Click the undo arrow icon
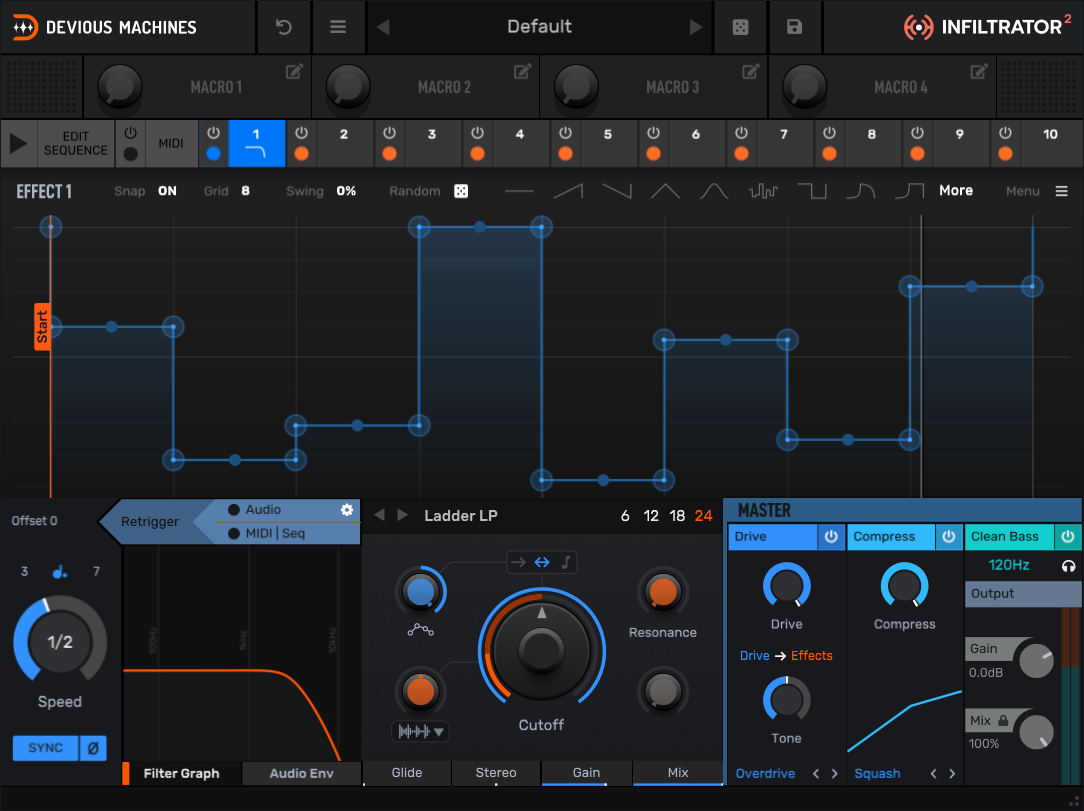The height and width of the screenshot is (811, 1084). 284,27
